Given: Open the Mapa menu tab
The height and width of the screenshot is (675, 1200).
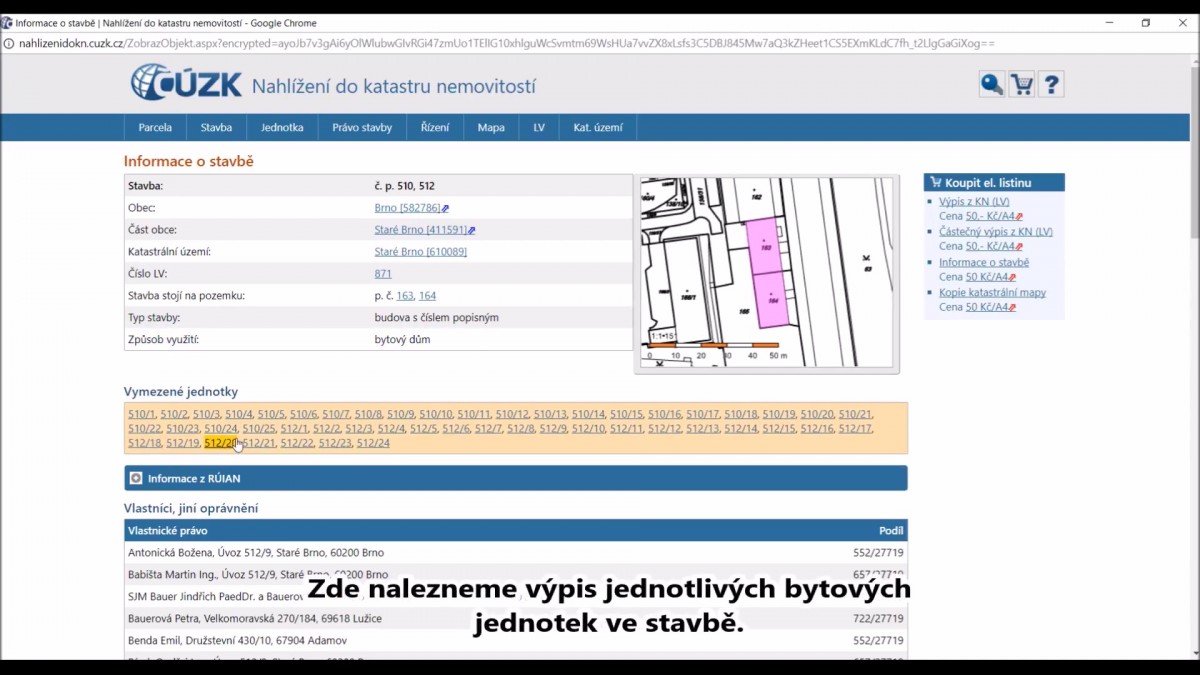Looking at the screenshot, I should pyautogui.click(x=491, y=127).
